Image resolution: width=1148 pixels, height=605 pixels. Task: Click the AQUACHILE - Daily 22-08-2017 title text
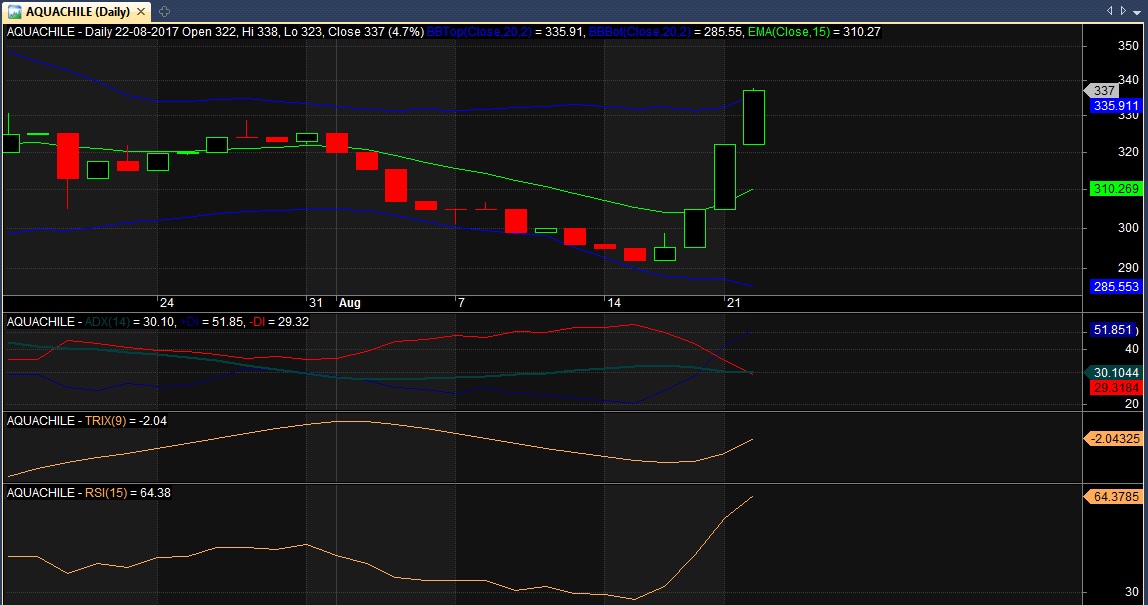coord(92,32)
